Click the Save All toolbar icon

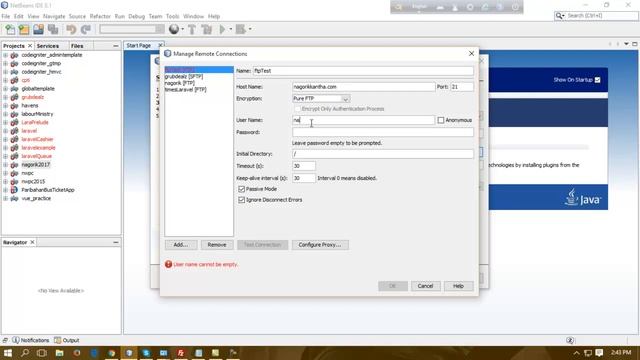[53, 29]
